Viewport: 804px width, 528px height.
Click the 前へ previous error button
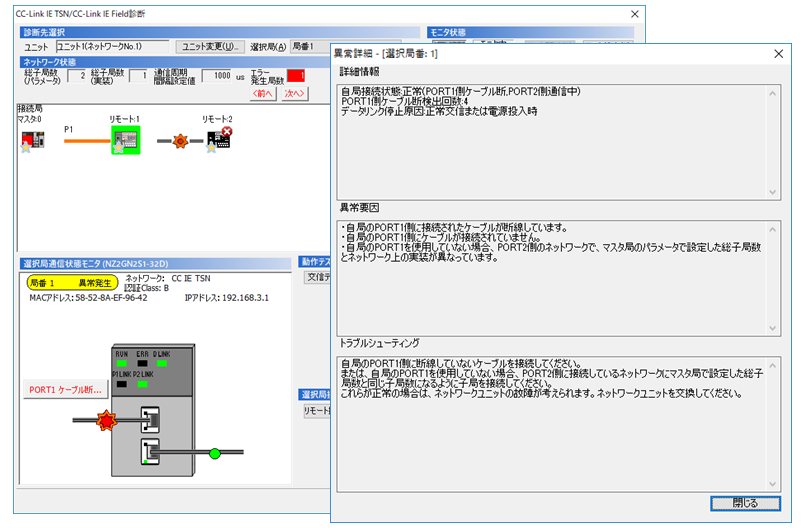coord(263,94)
